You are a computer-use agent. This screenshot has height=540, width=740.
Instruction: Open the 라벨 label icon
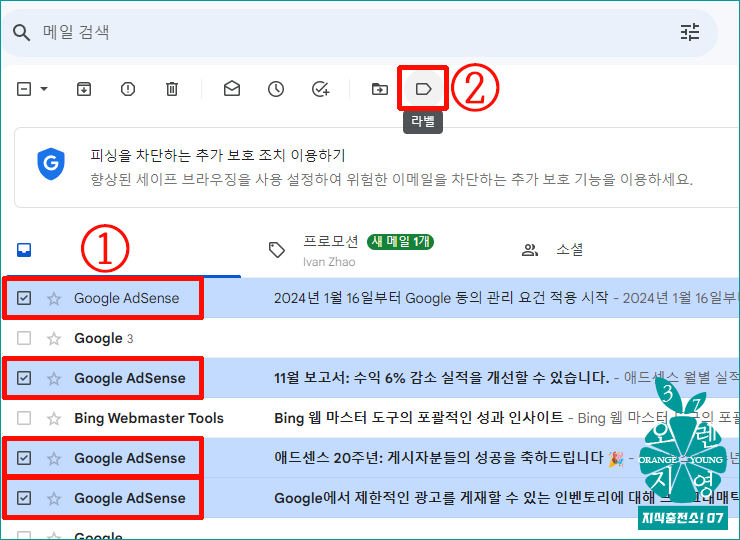click(x=423, y=89)
